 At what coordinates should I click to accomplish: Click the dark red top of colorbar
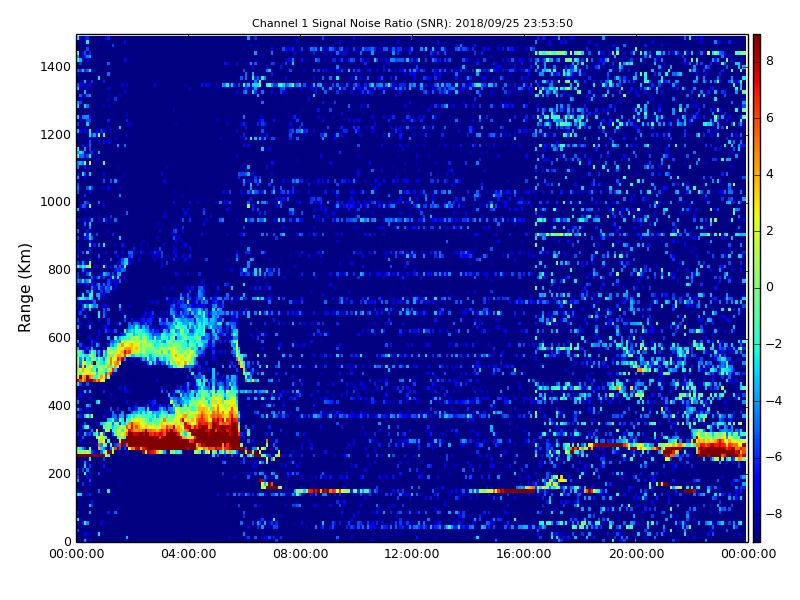click(x=757, y=43)
